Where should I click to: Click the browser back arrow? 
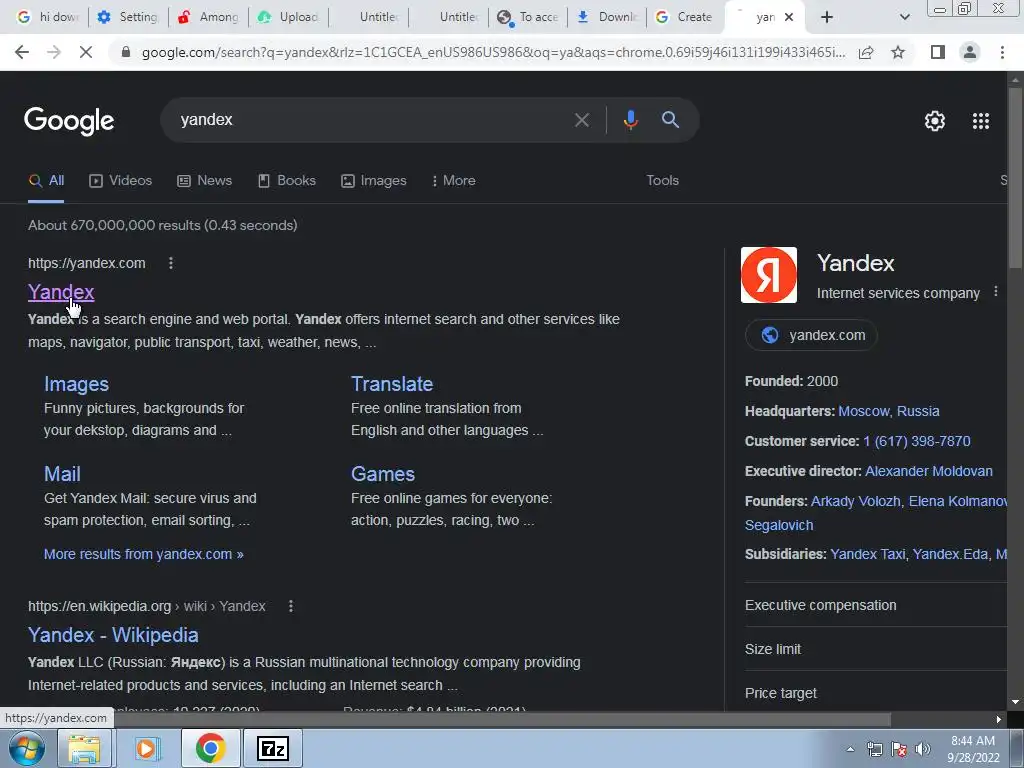pos(22,52)
